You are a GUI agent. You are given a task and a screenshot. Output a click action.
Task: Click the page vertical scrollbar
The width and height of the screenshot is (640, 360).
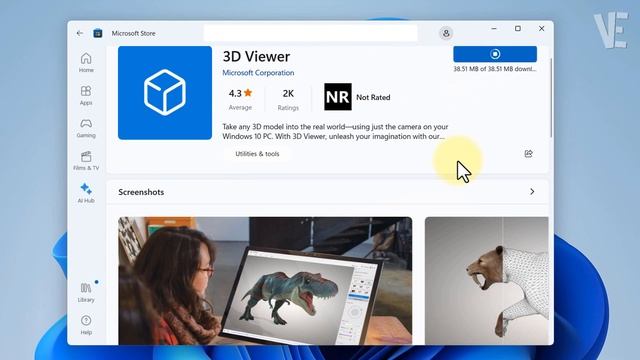[x=551, y=98]
